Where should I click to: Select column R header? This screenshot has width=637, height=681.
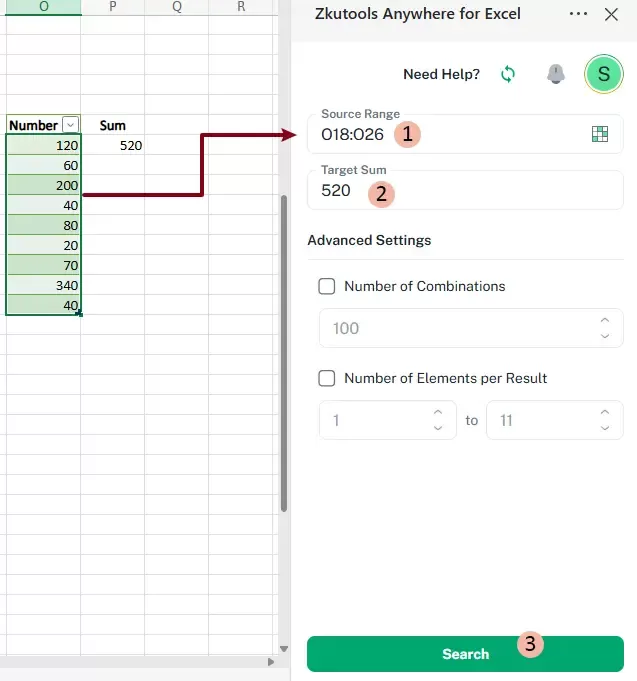pos(241,7)
